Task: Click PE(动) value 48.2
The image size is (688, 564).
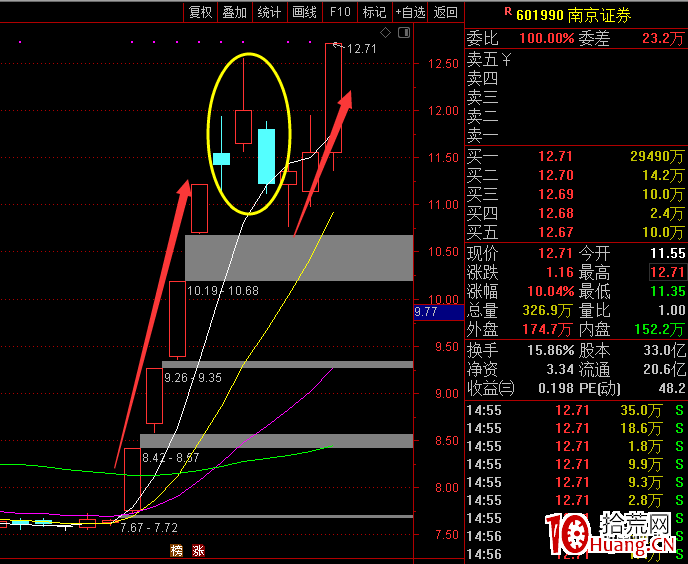Action: click(x=672, y=388)
